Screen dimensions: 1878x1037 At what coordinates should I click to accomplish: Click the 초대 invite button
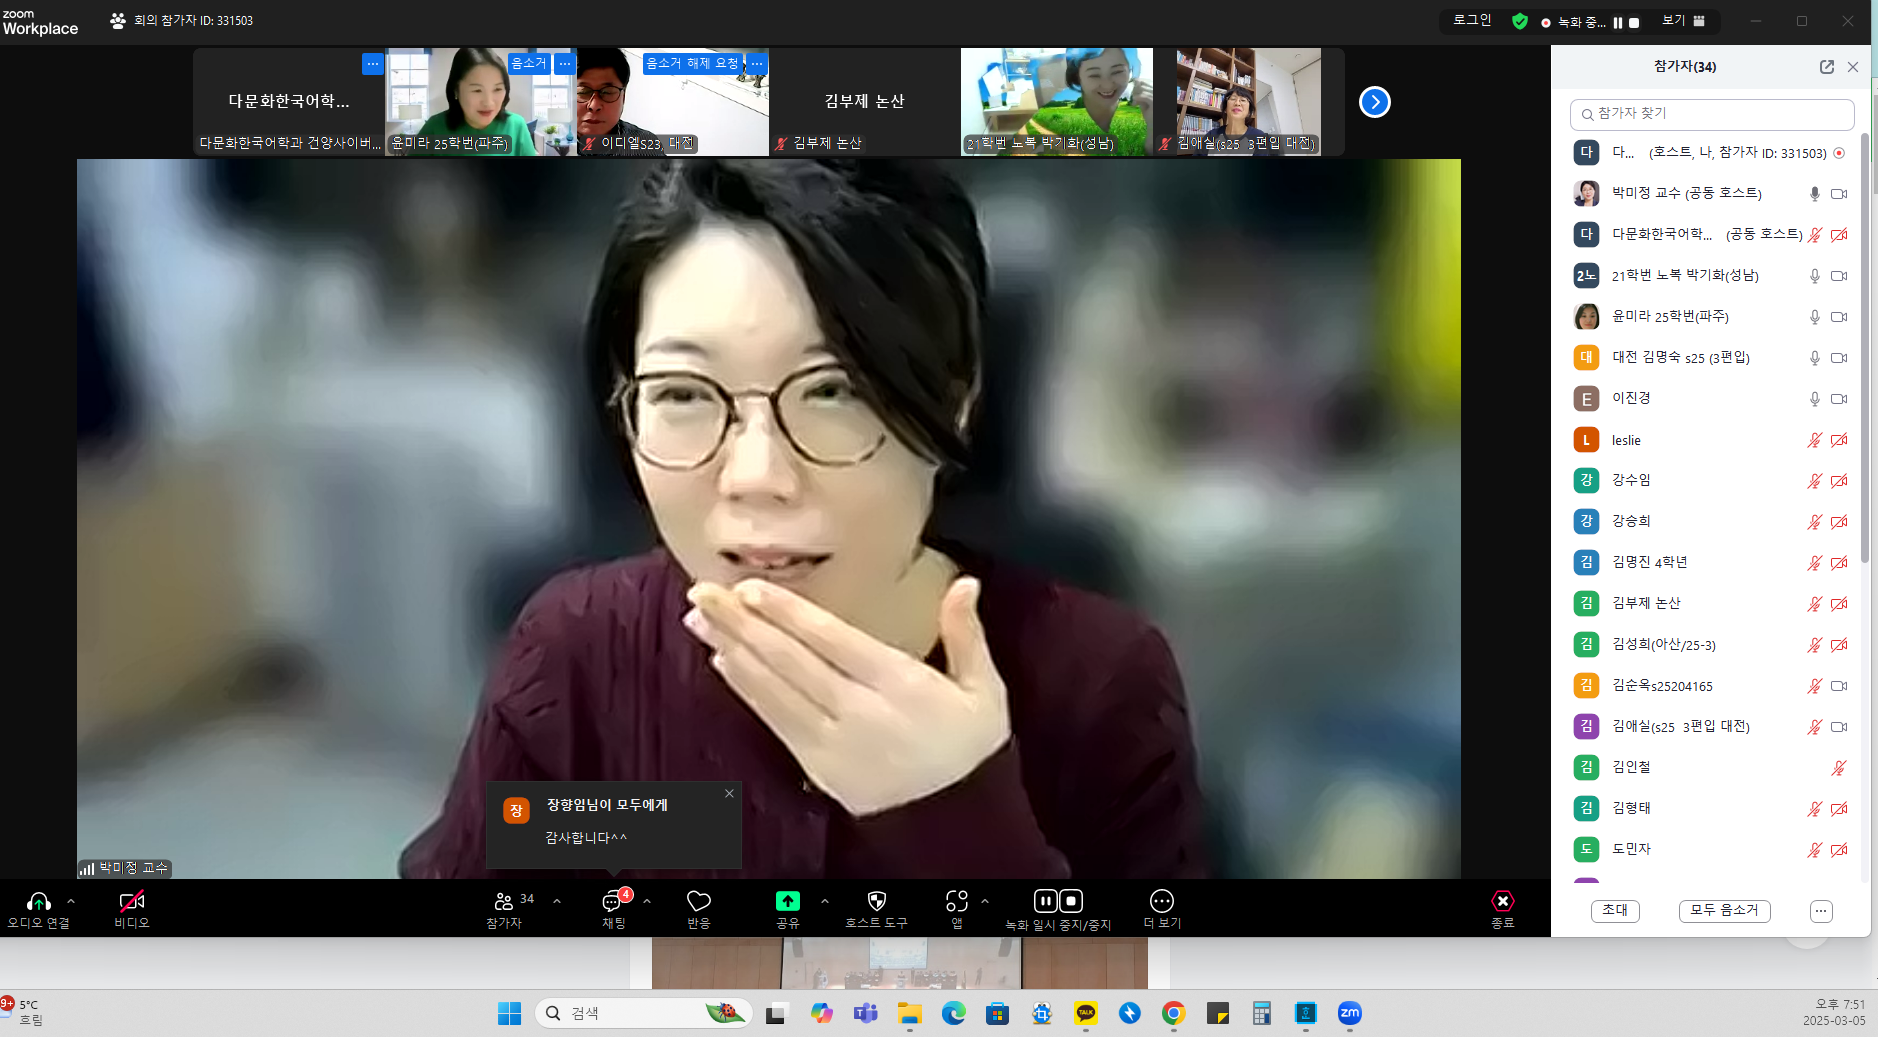click(x=1615, y=910)
